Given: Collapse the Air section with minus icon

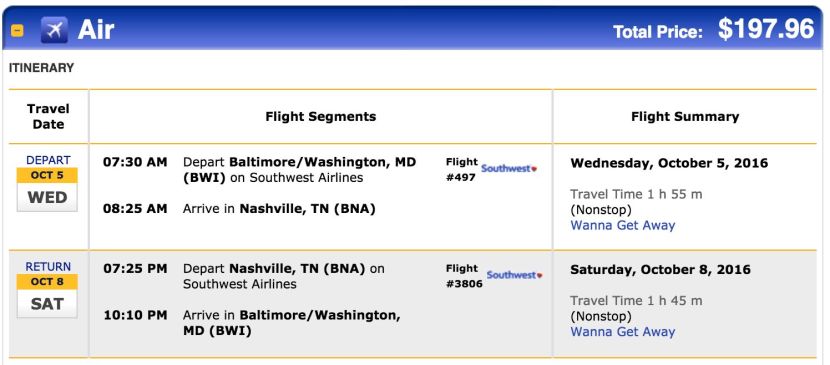Looking at the screenshot, I should (17, 31).
